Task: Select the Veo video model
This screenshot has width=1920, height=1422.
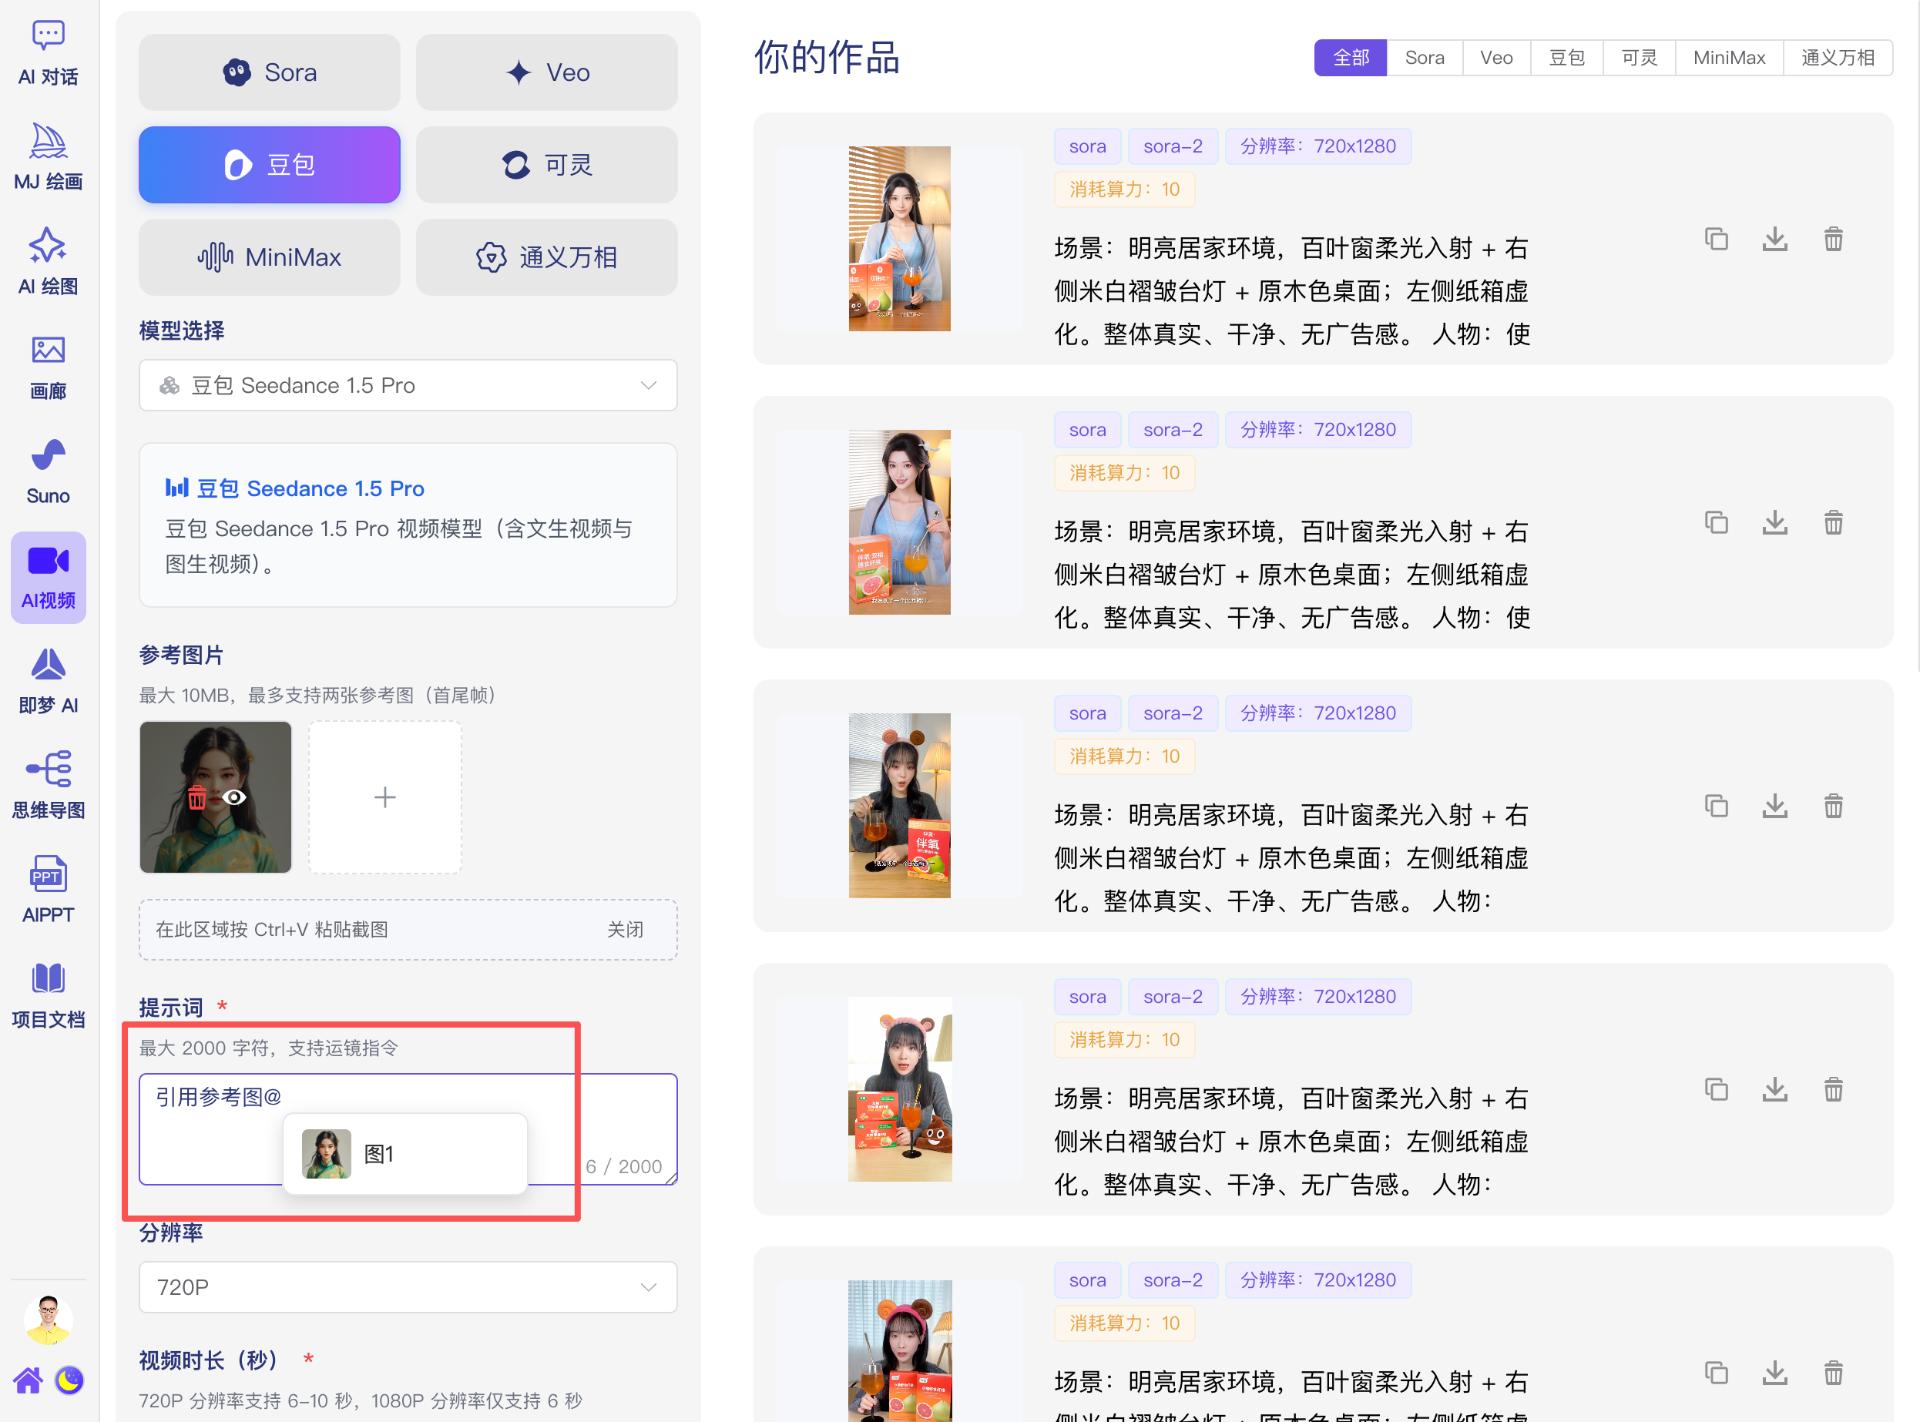Action: click(546, 72)
